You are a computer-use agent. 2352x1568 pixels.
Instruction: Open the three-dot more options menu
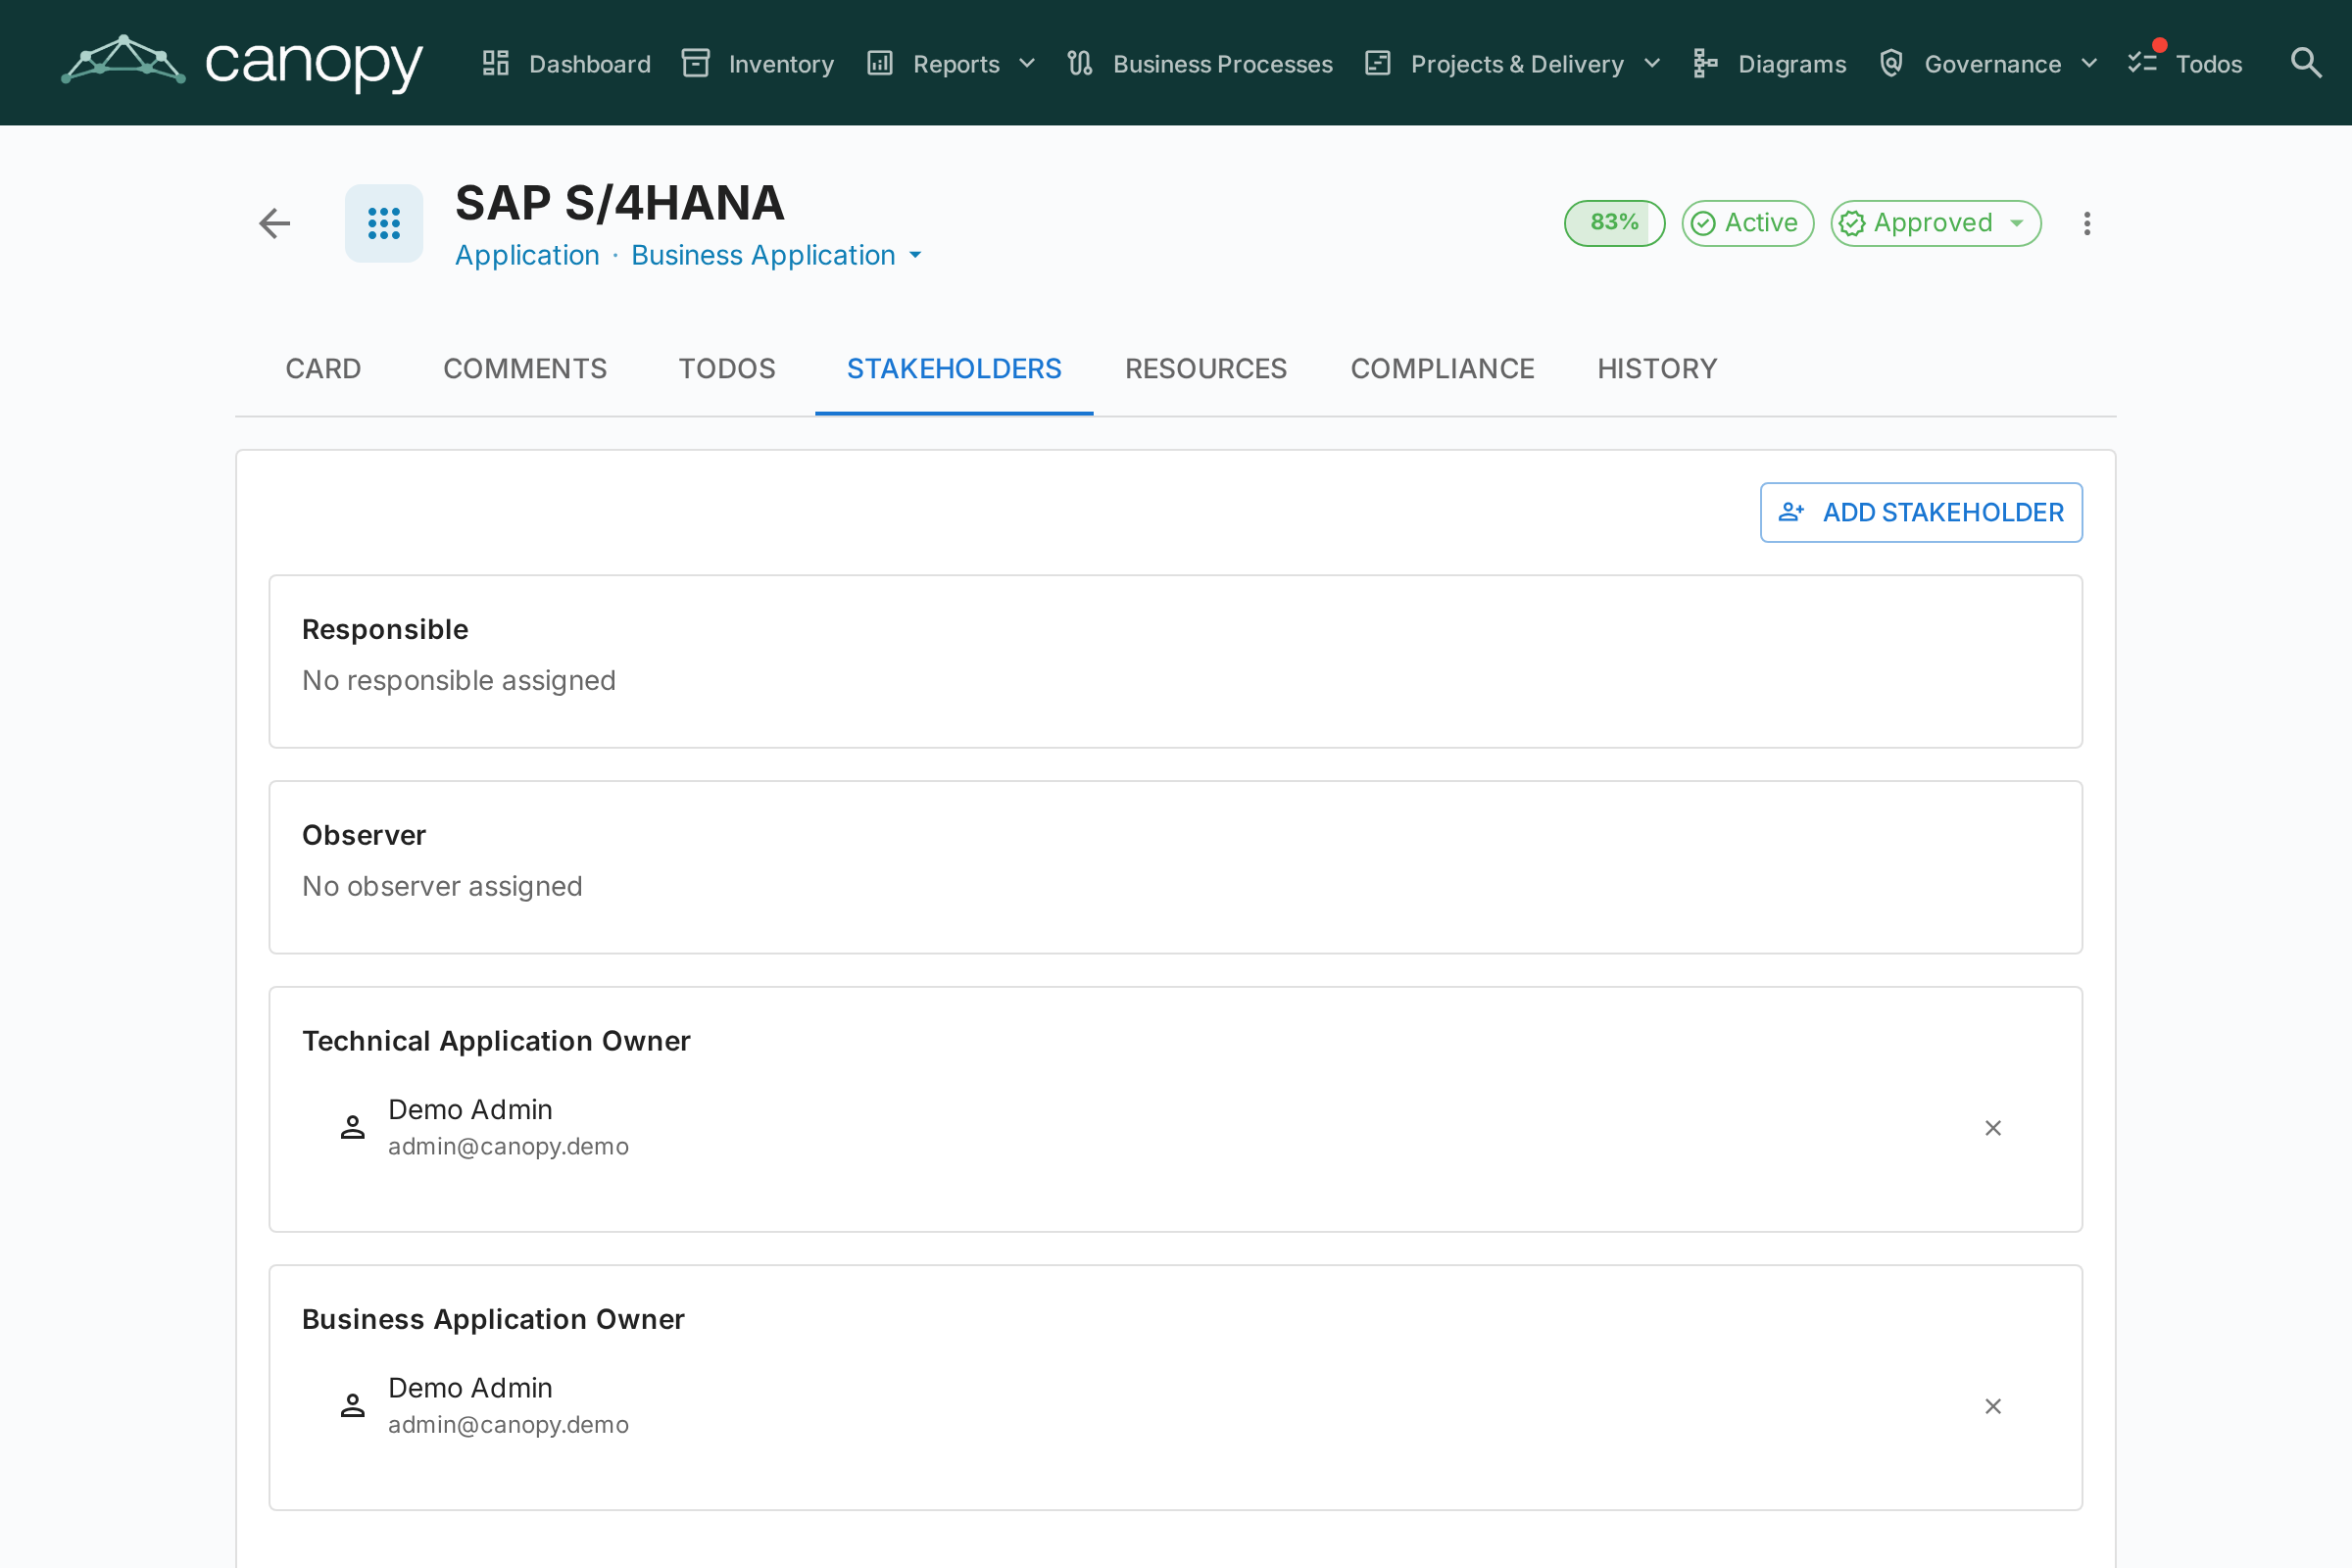[2087, 223]
